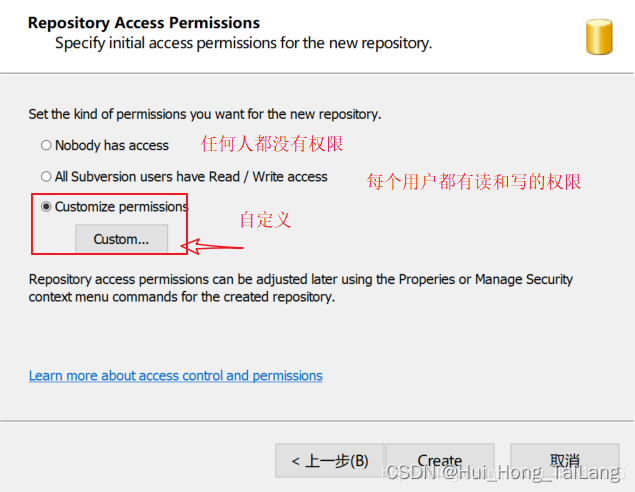This screenshot has width=635, height=492.
Task: Go back using the 上一步(B) button
Action: pos(330,461)
